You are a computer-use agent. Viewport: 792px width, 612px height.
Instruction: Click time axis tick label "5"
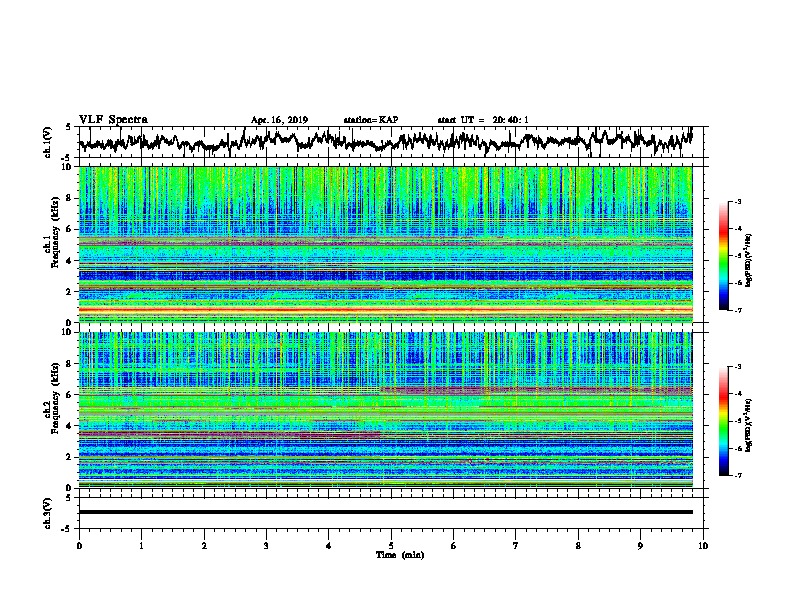tap(391, 546)
